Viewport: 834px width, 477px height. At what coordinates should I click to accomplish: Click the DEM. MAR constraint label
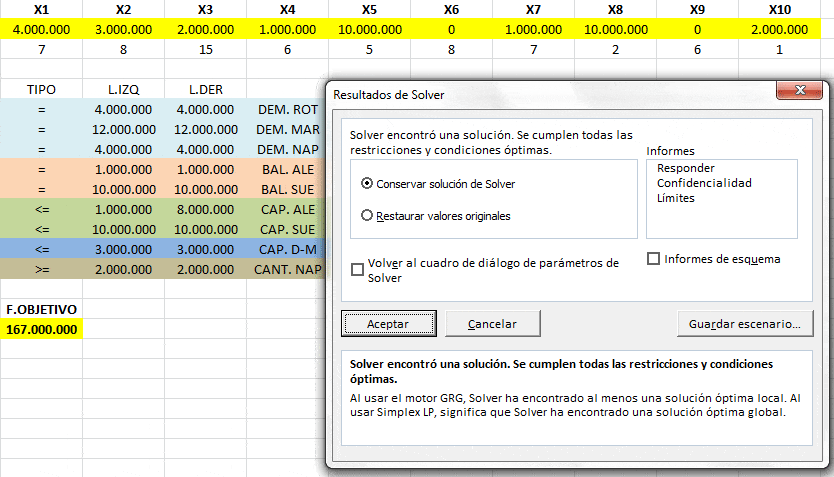287,129
